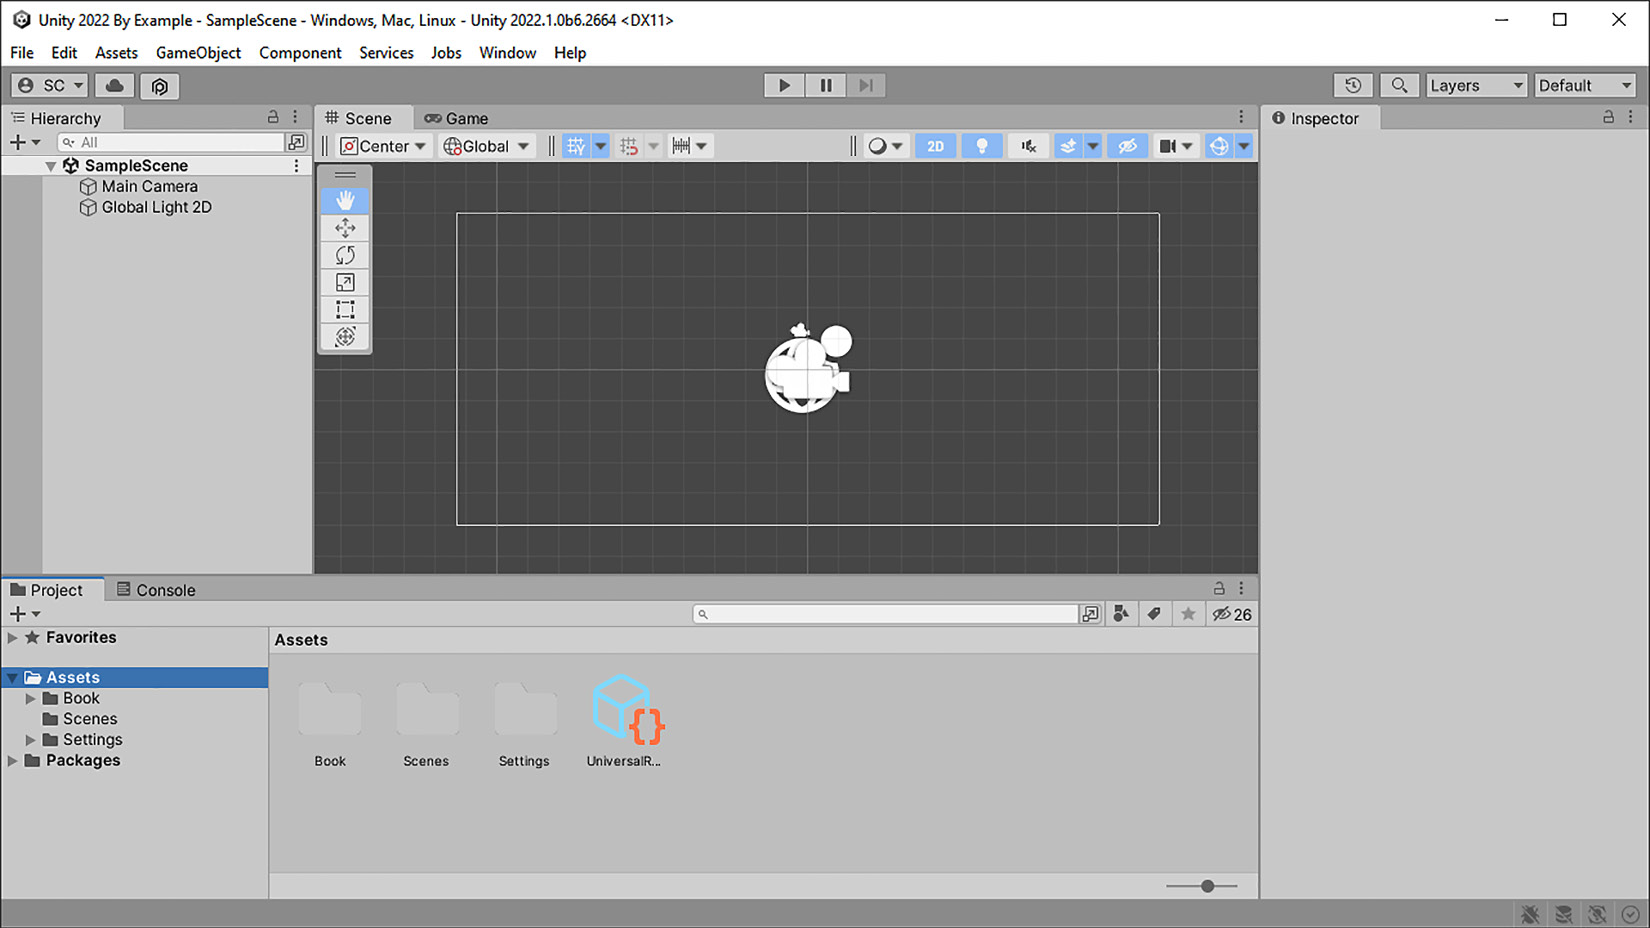Select the Rotate tool

345,255
